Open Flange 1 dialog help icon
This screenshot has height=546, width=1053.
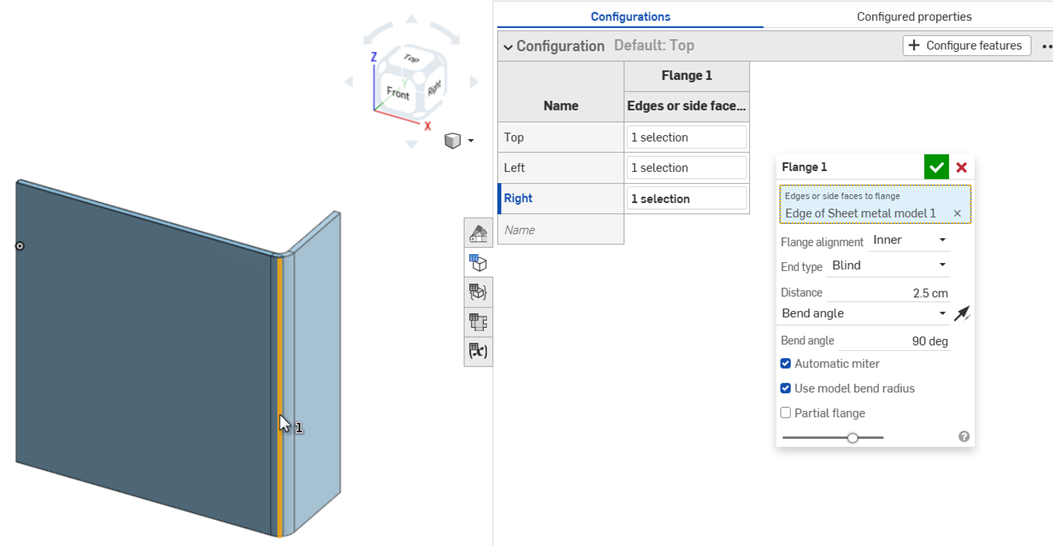964,437
